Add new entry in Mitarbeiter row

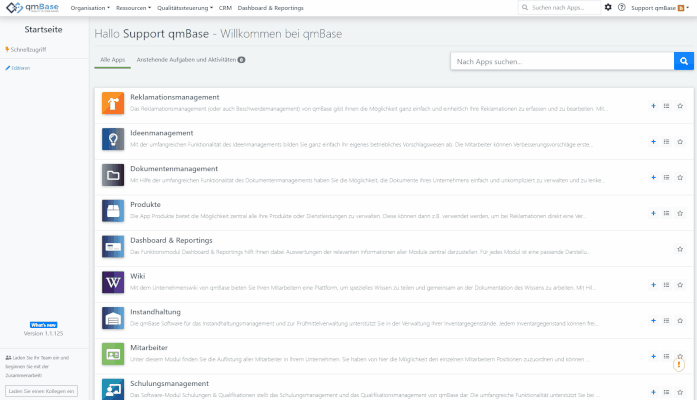click(x=653, y=356)
